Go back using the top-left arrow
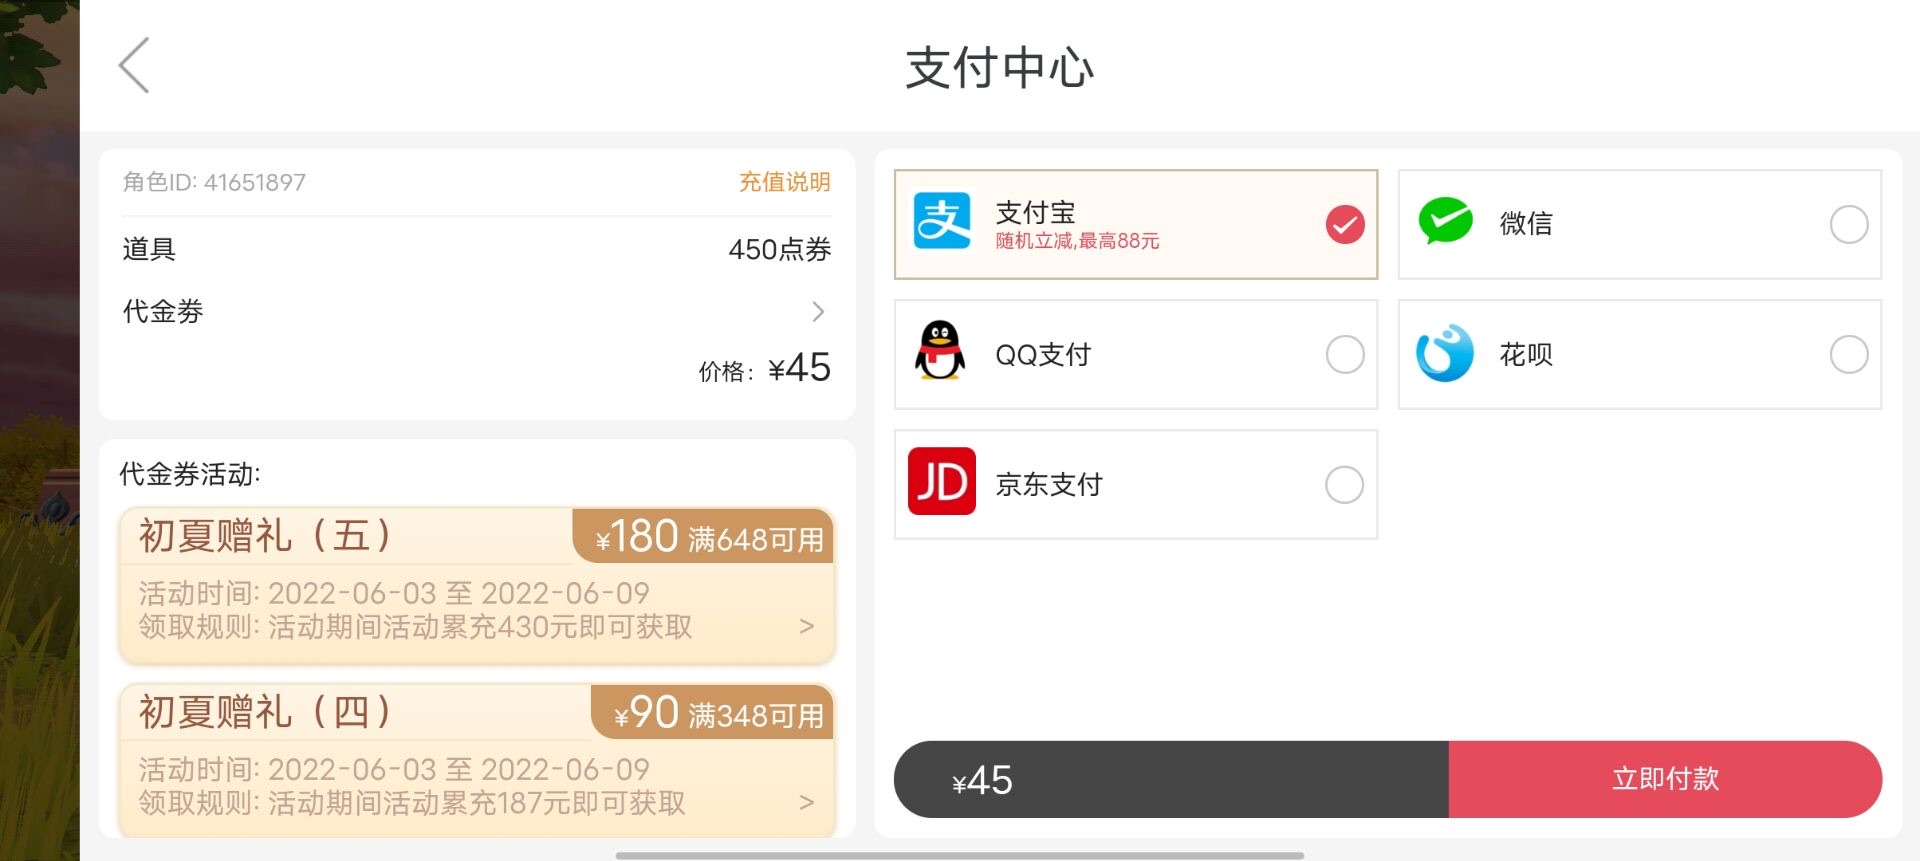Viewport: 1920px width, 861px height. click(x=134, y=66)
